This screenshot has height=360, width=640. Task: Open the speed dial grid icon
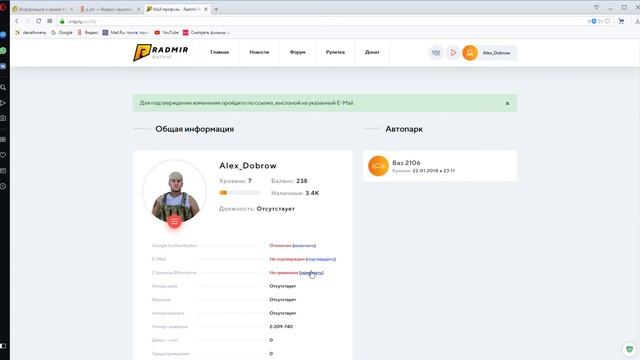49,21
